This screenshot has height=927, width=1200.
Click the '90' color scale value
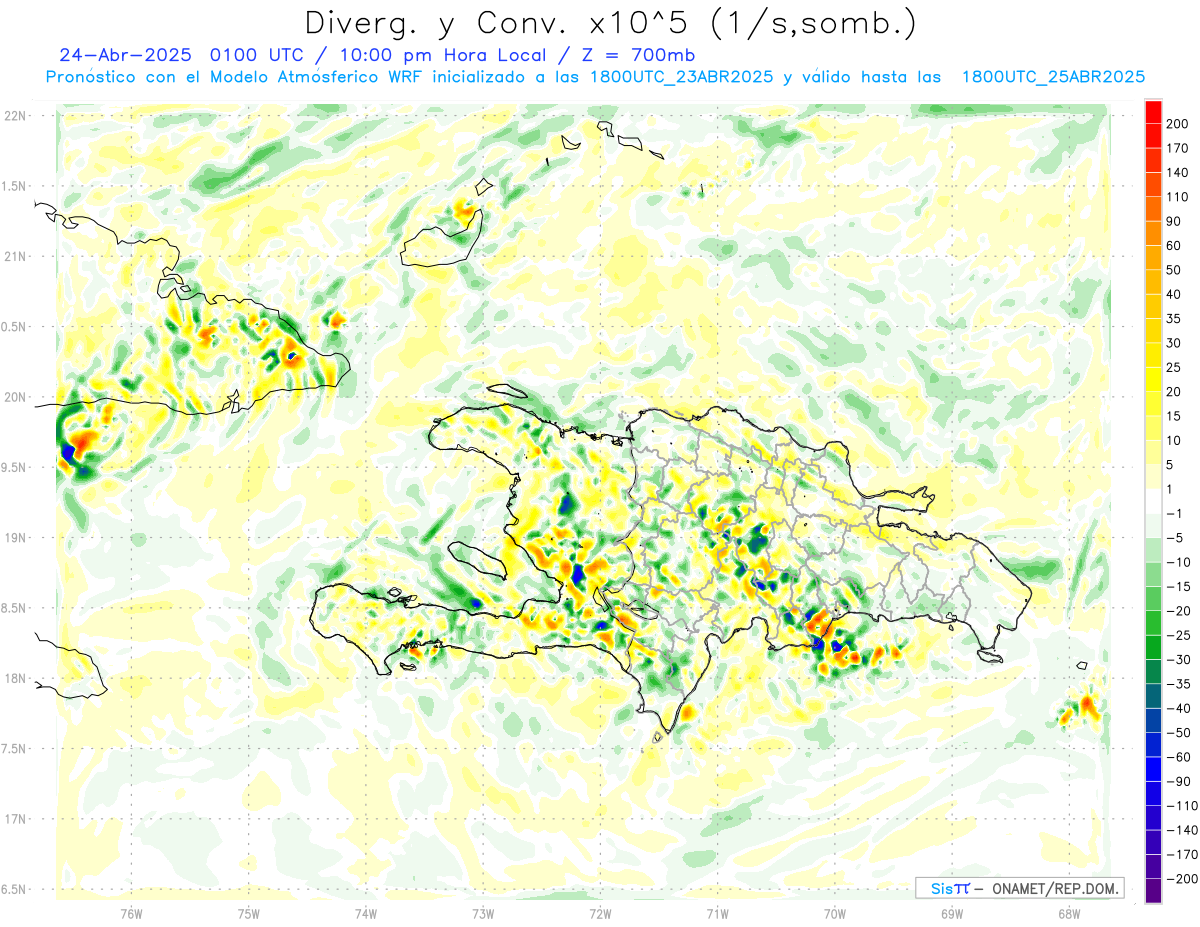coord(1174,221)
